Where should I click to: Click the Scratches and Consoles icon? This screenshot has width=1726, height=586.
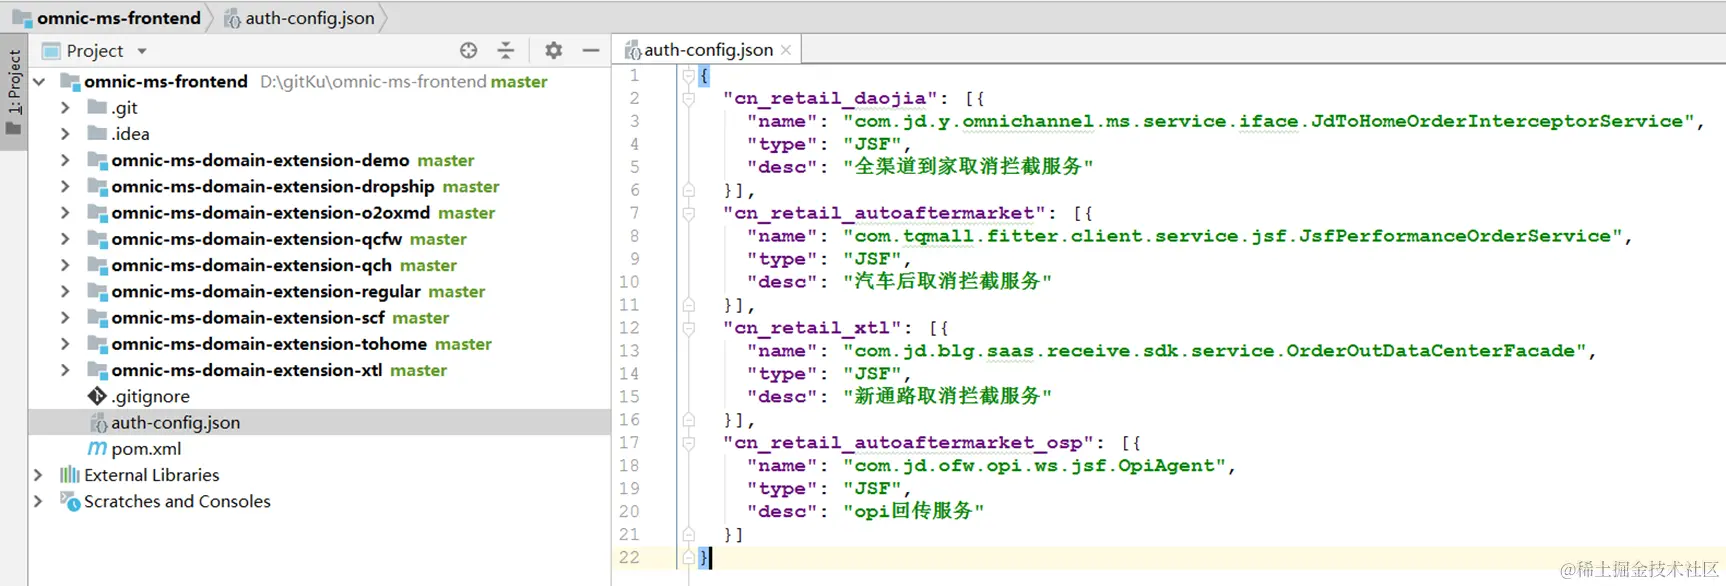tap(70, 501)
